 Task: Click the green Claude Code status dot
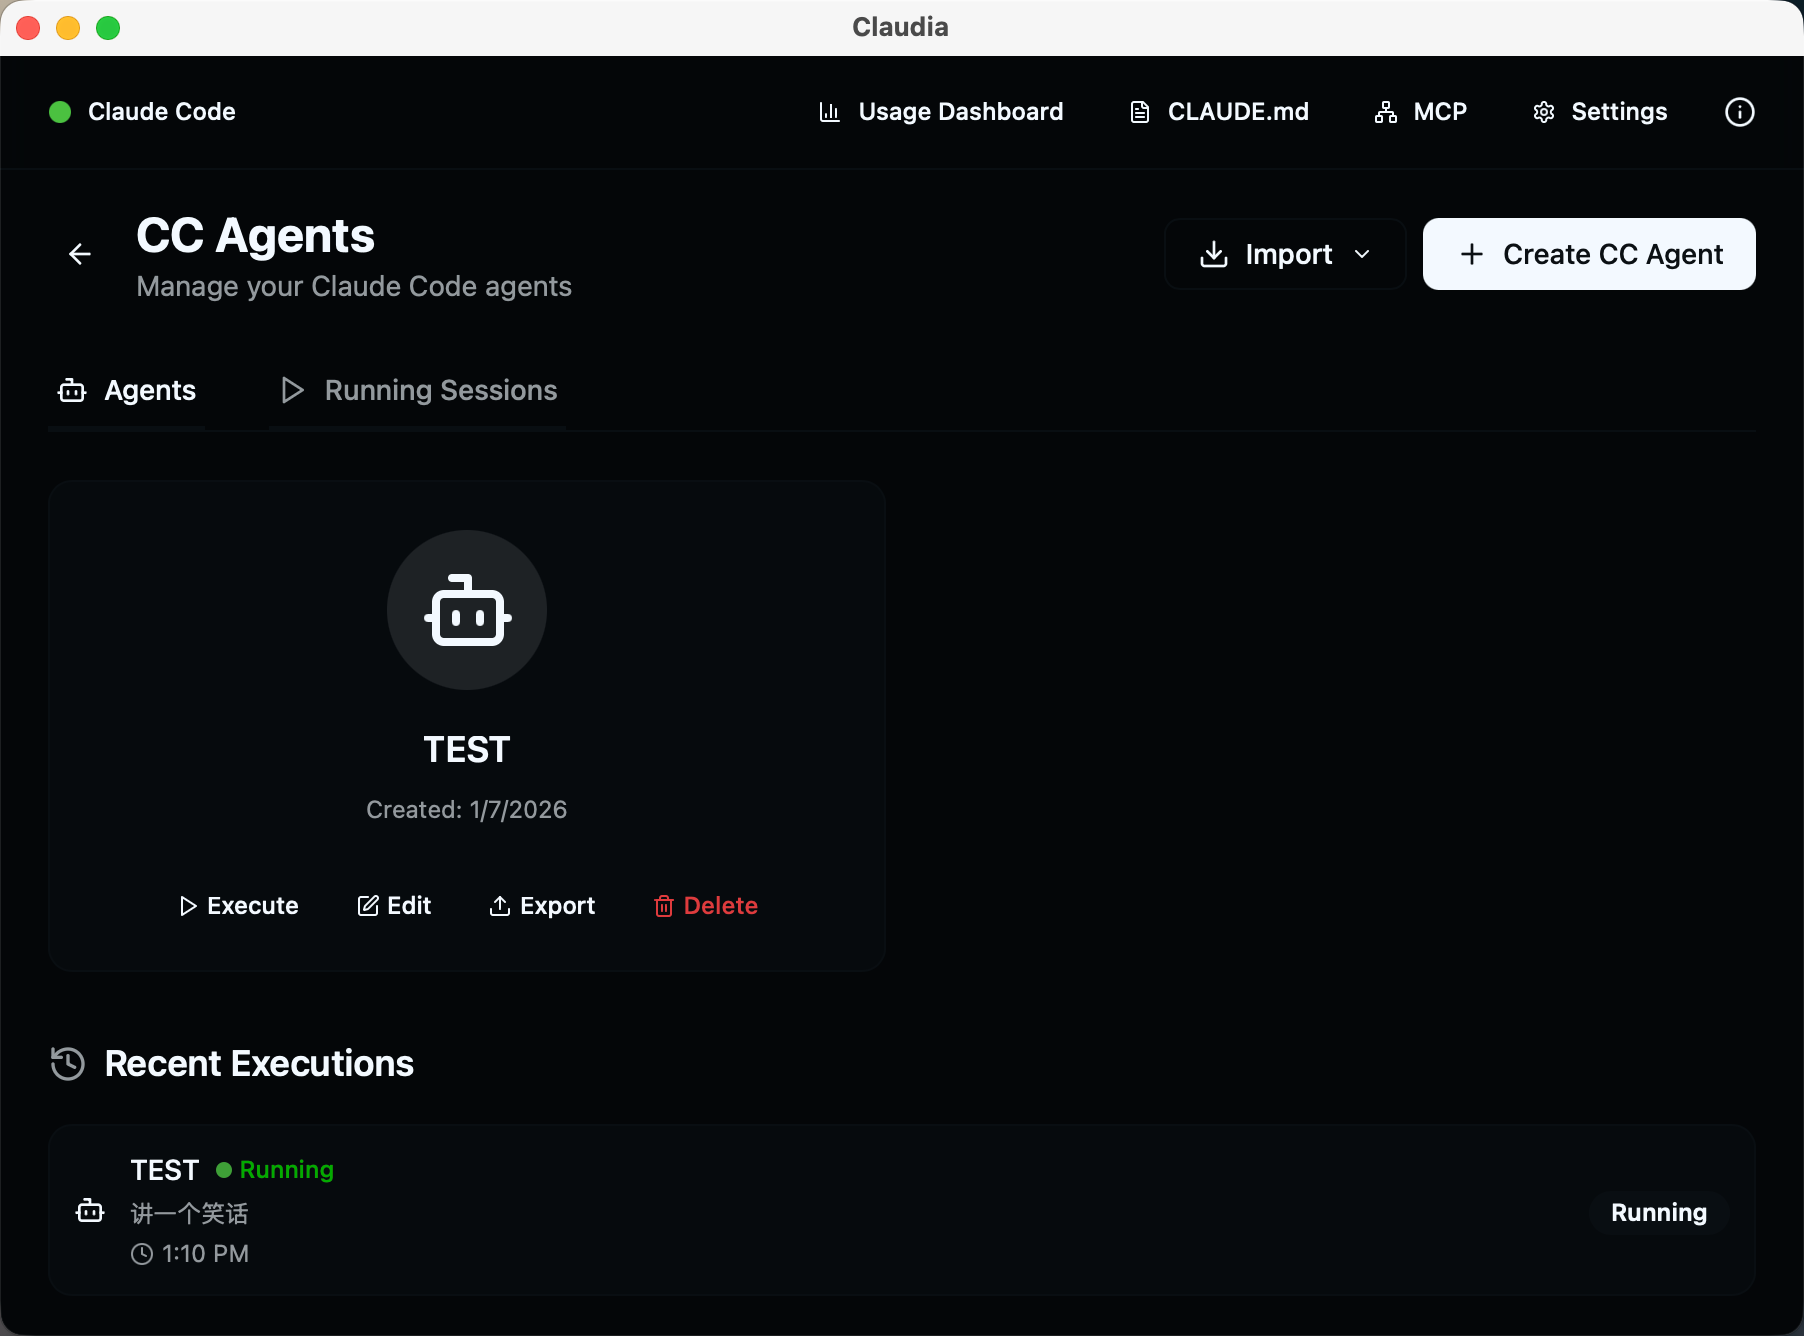[60, 112]
